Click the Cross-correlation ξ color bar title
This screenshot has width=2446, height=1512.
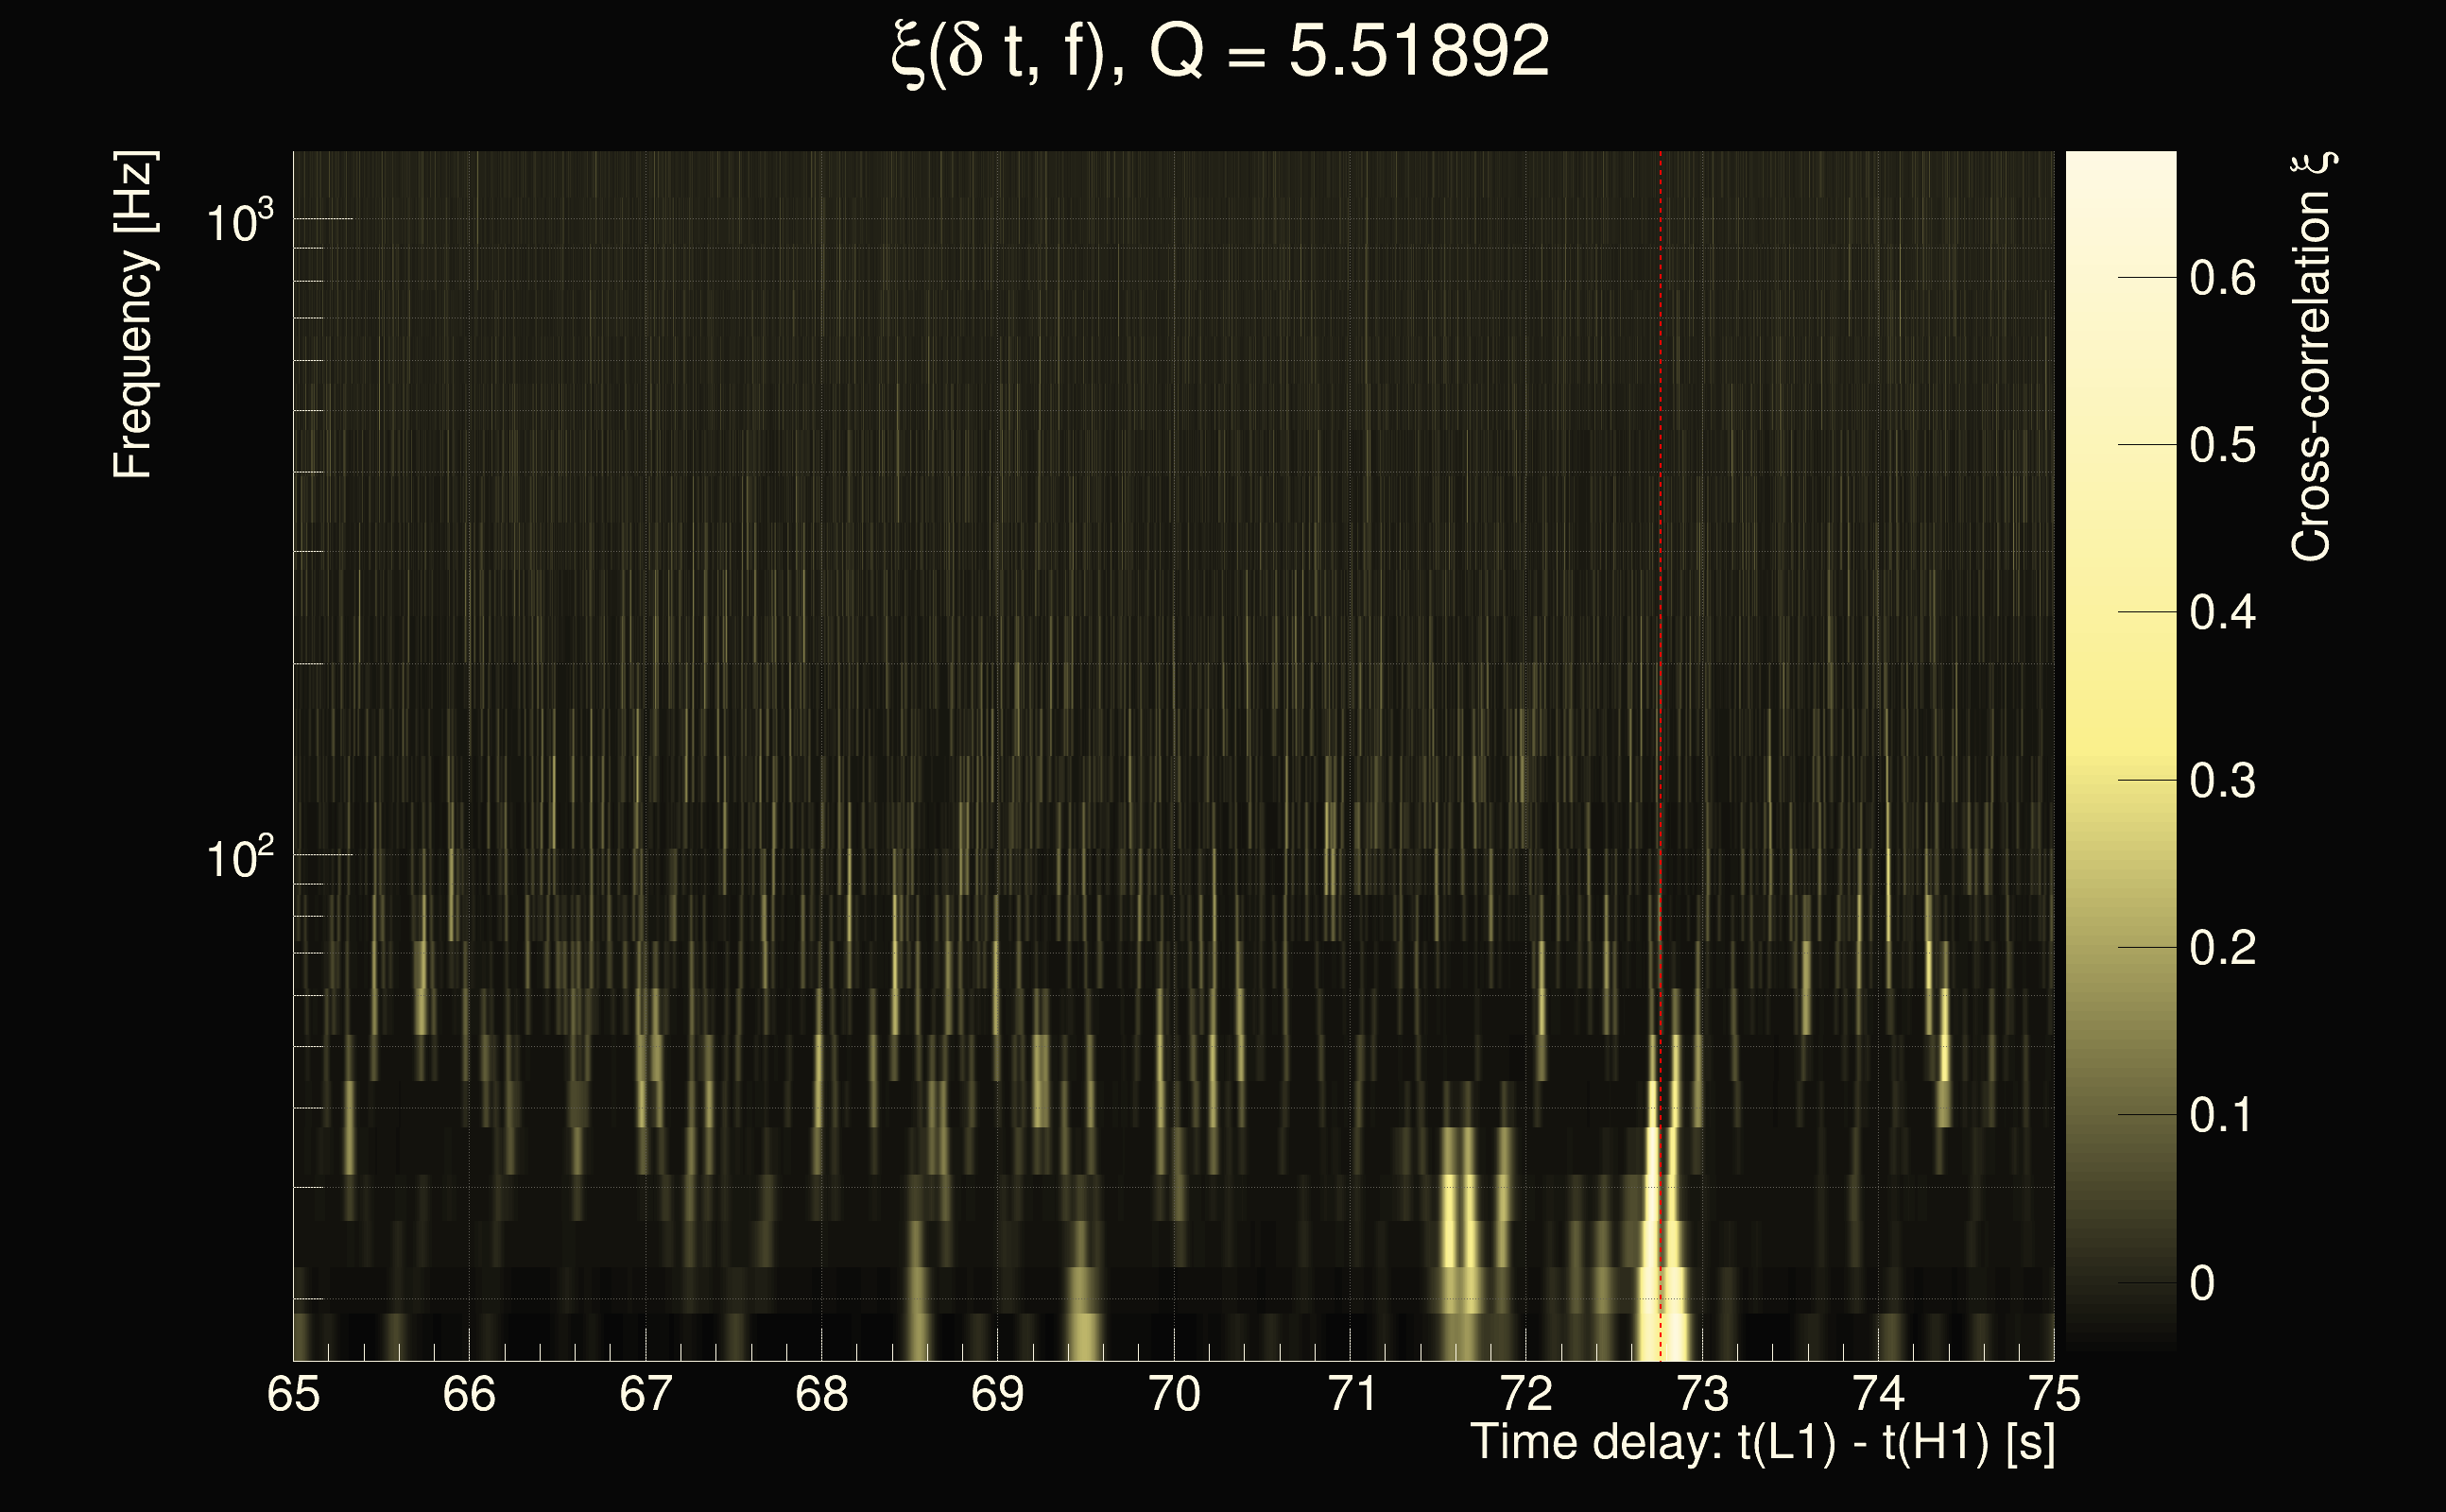pos(2312,356)
